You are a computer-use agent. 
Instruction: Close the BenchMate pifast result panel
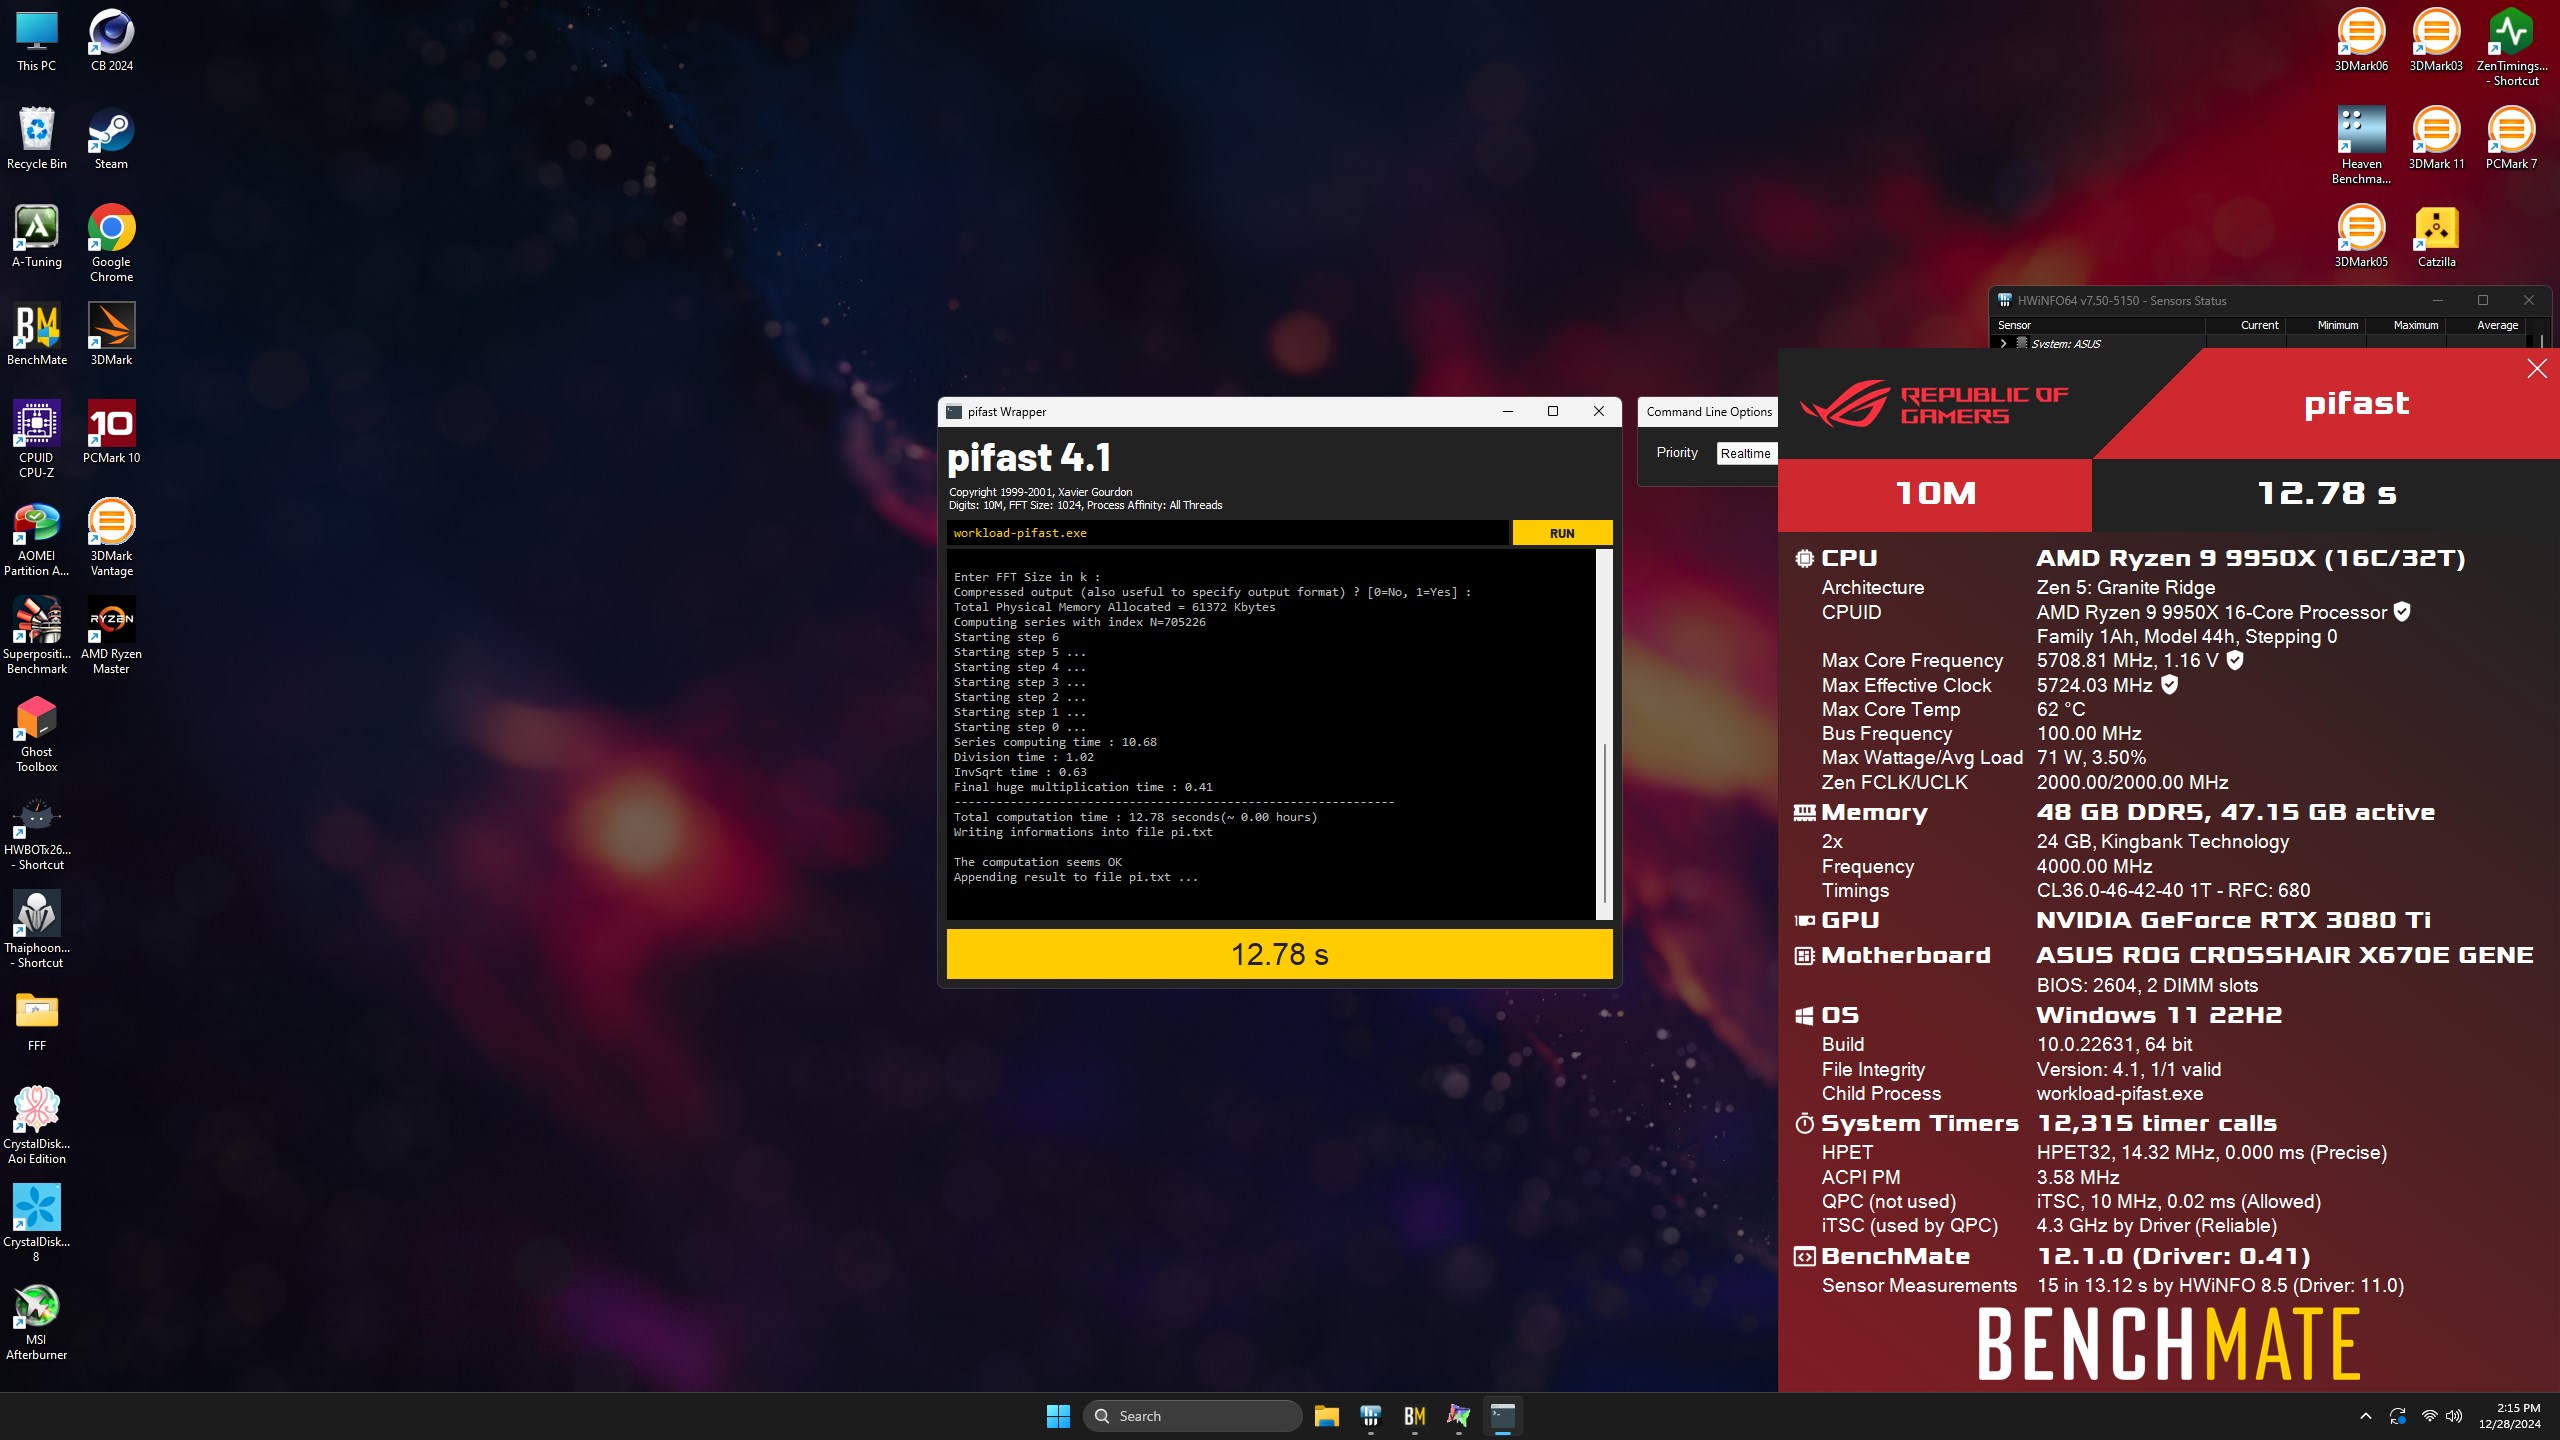coord(2537,369)
